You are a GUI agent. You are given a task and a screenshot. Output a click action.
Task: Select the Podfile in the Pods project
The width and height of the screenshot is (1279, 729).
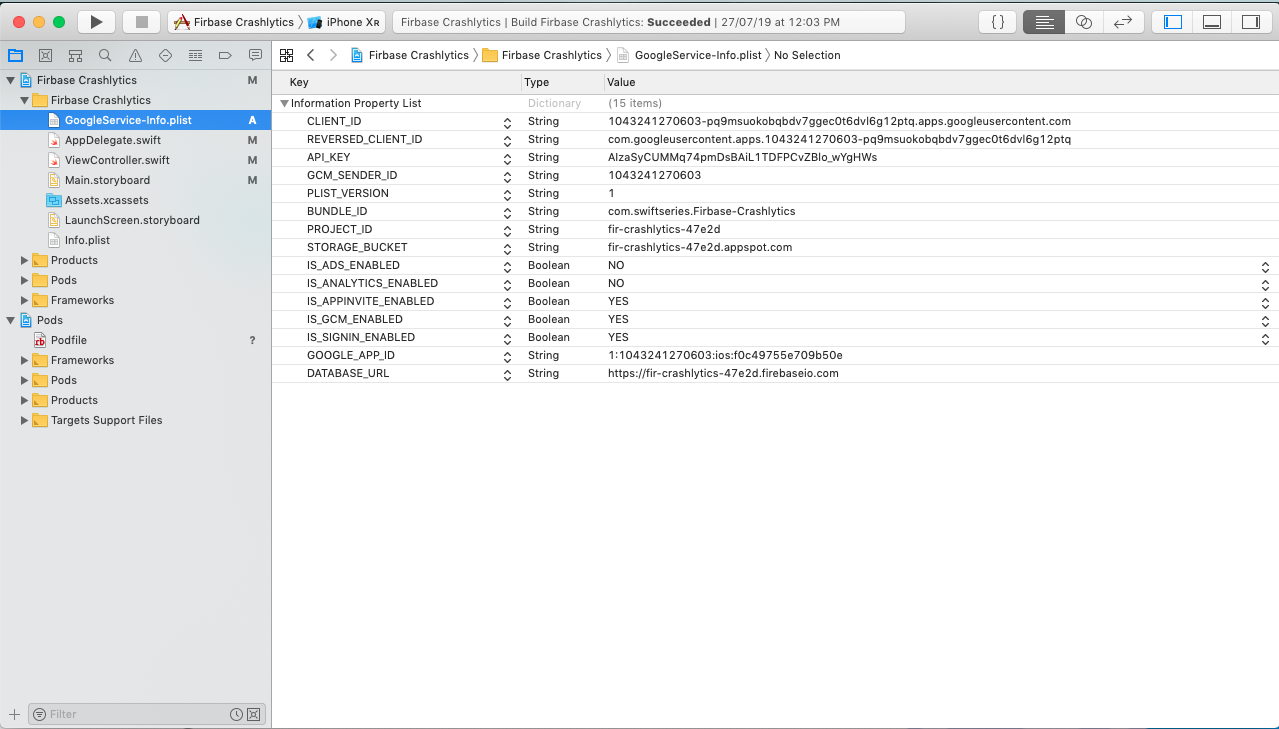[x=68, y=340]
